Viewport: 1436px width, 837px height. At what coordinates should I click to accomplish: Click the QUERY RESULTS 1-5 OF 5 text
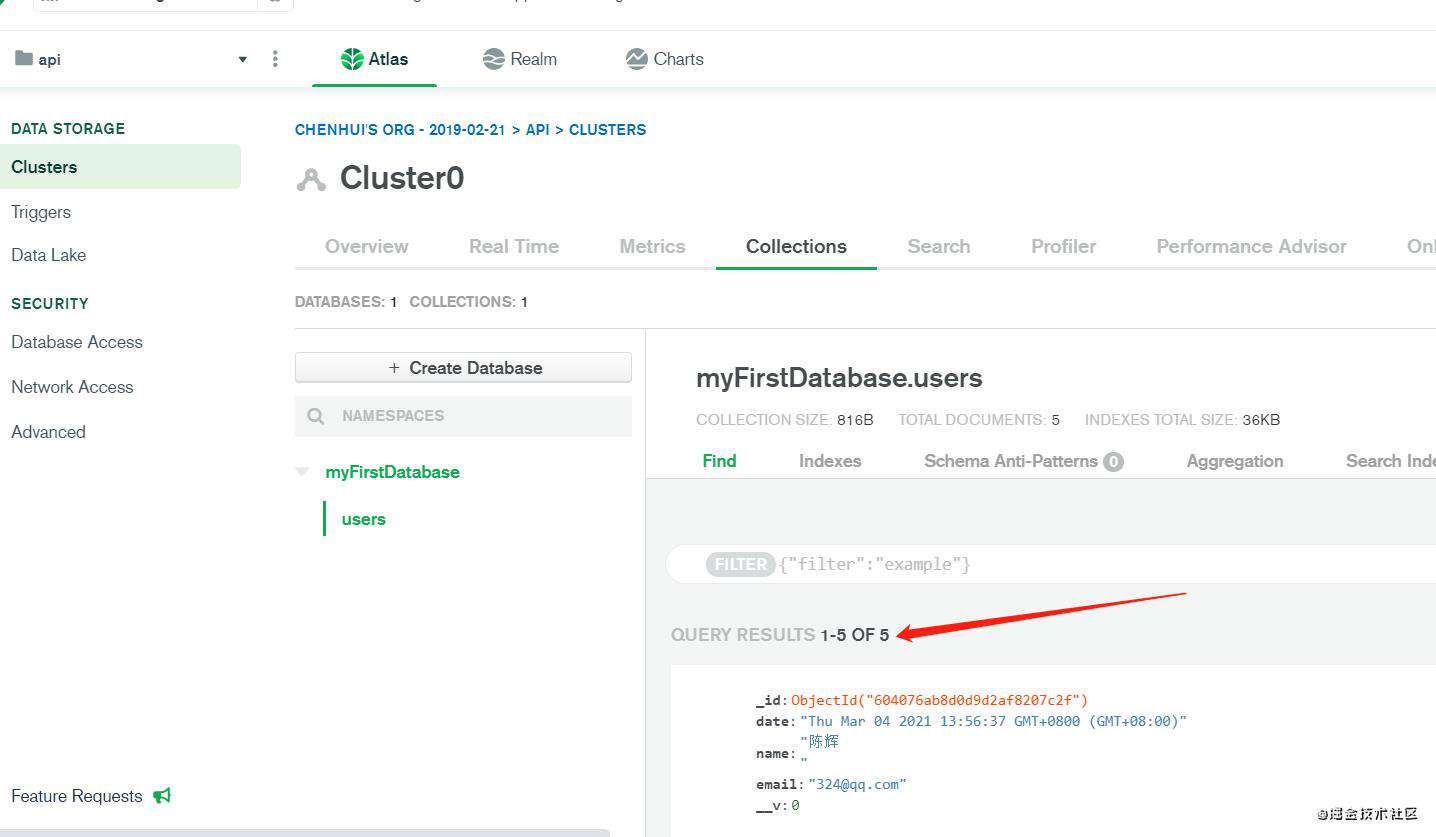(x=780, y=635)
